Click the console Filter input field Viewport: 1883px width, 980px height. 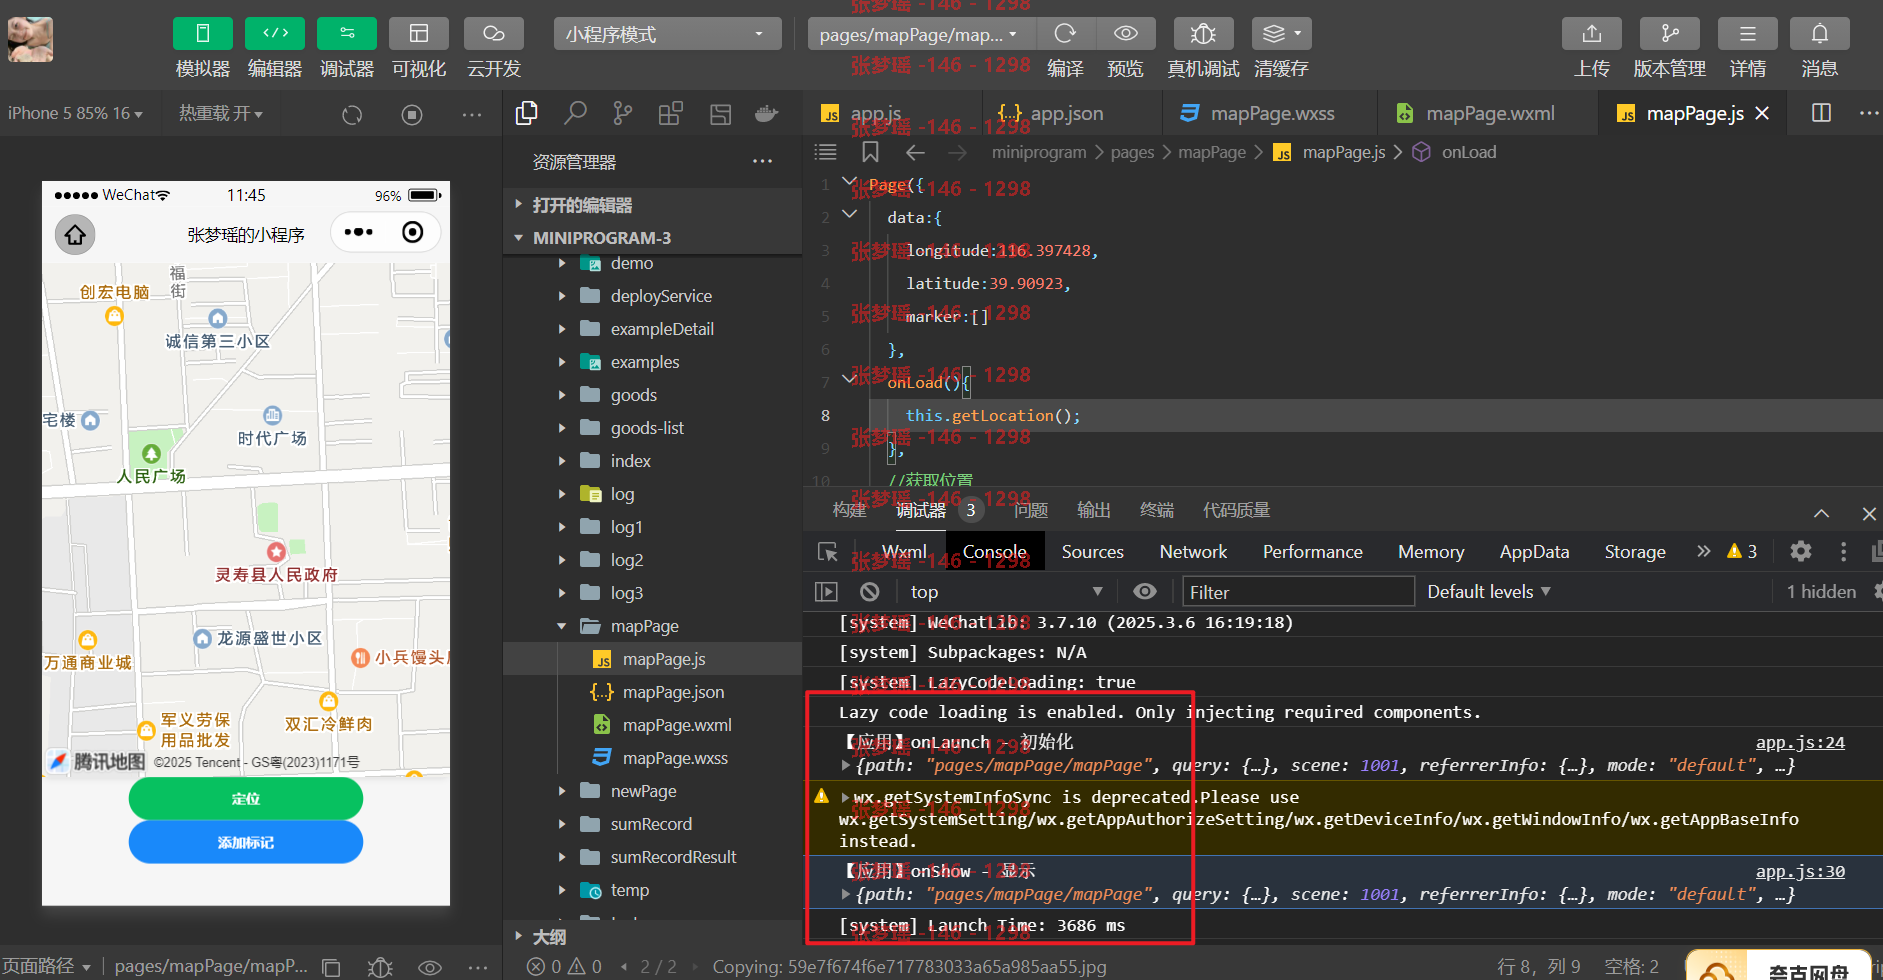[x=1298, y=592]
